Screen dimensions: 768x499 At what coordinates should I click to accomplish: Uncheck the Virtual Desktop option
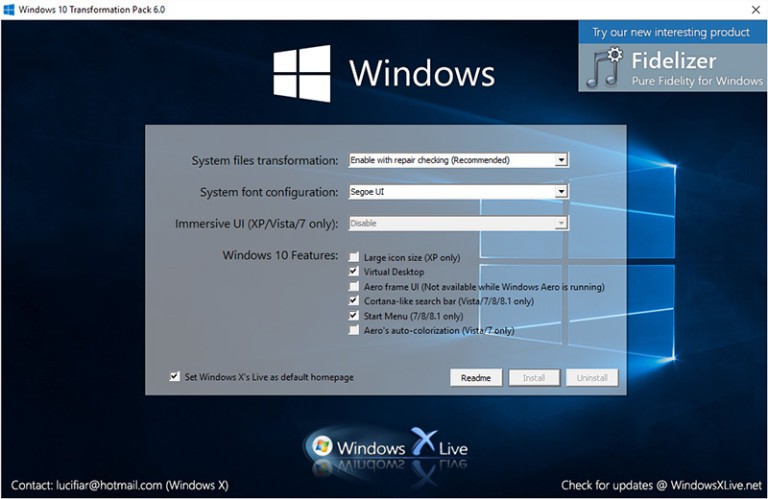(354, 271)
